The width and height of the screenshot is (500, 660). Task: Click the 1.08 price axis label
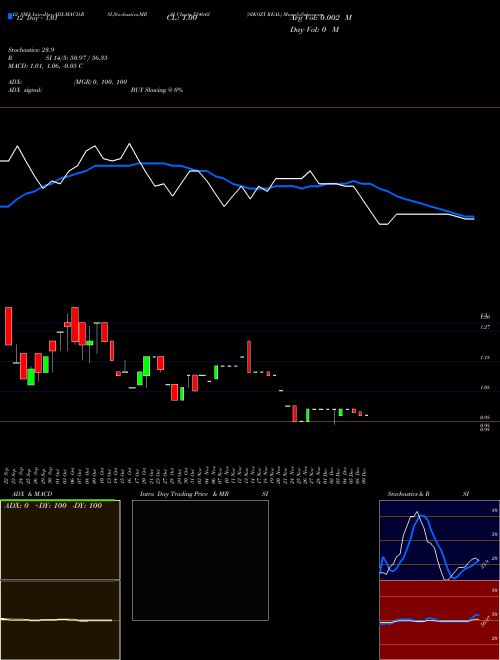[485, 388]
